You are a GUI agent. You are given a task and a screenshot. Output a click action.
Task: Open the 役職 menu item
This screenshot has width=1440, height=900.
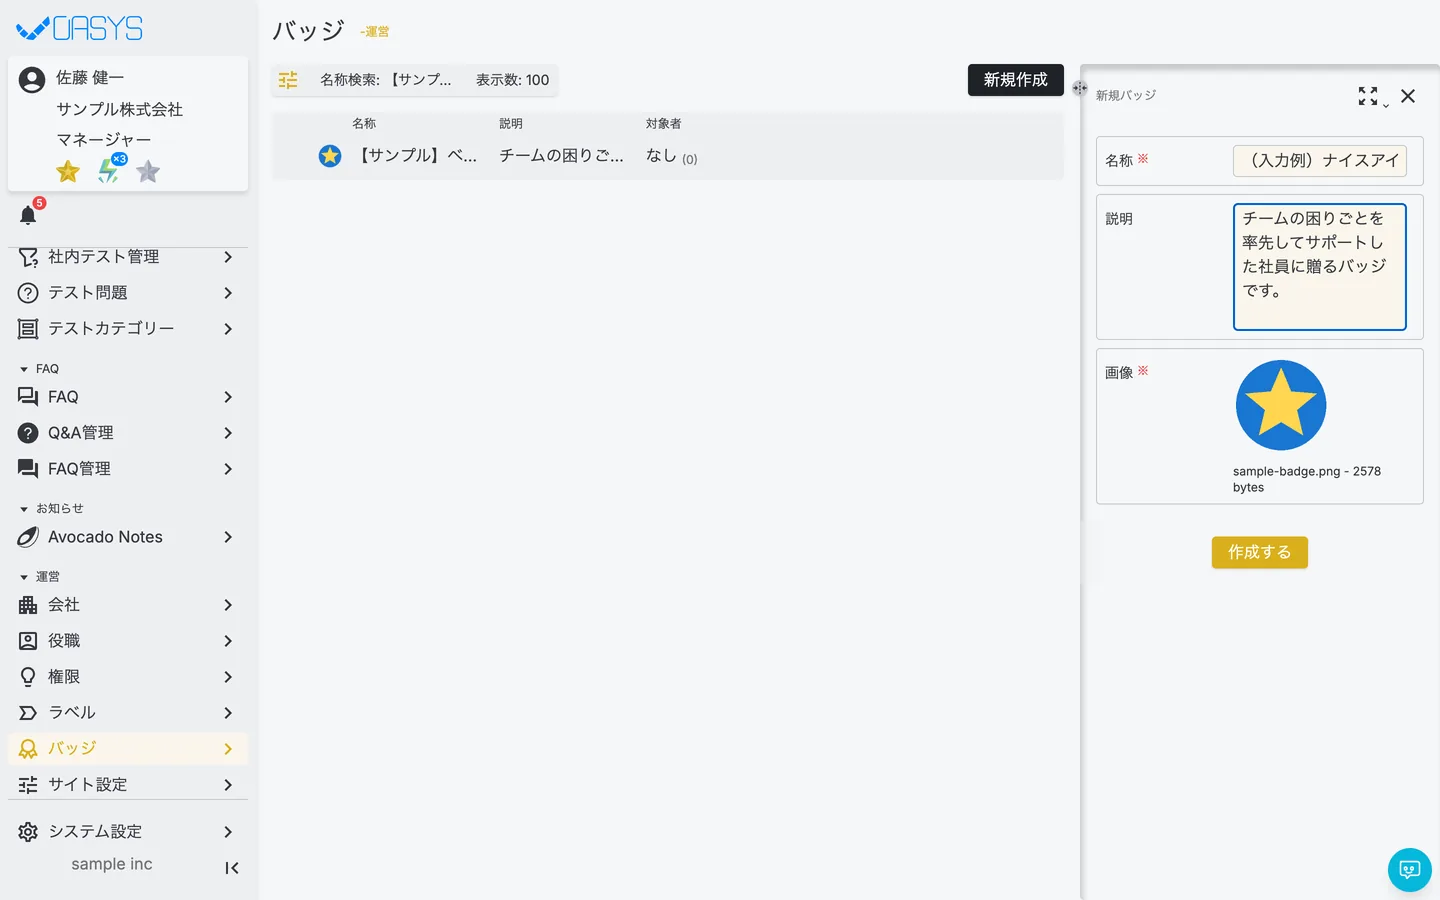[128, 641]
